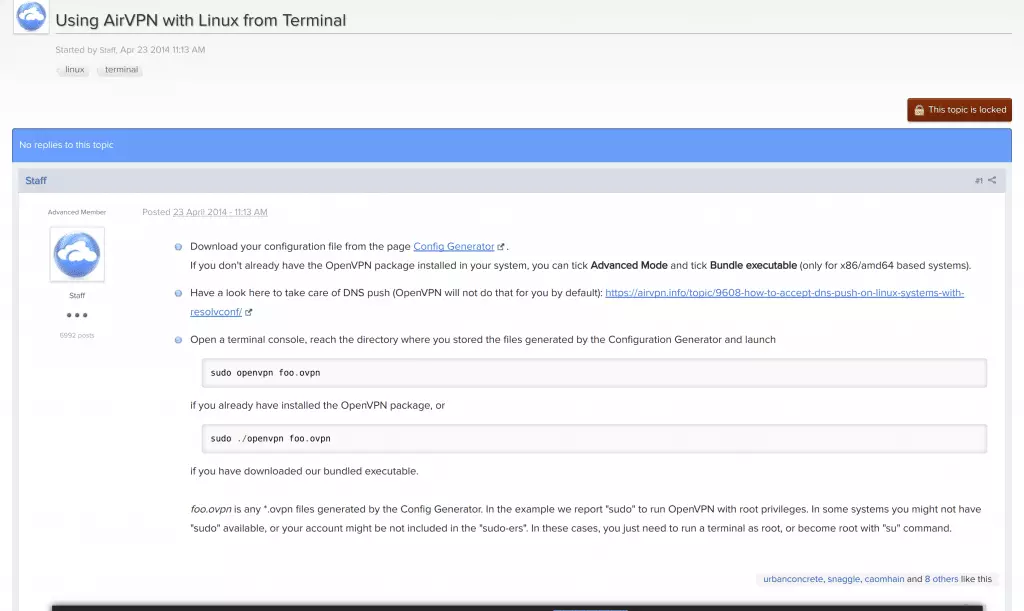
Task: Select the terminal tag
Action: [x=119, y=69]
